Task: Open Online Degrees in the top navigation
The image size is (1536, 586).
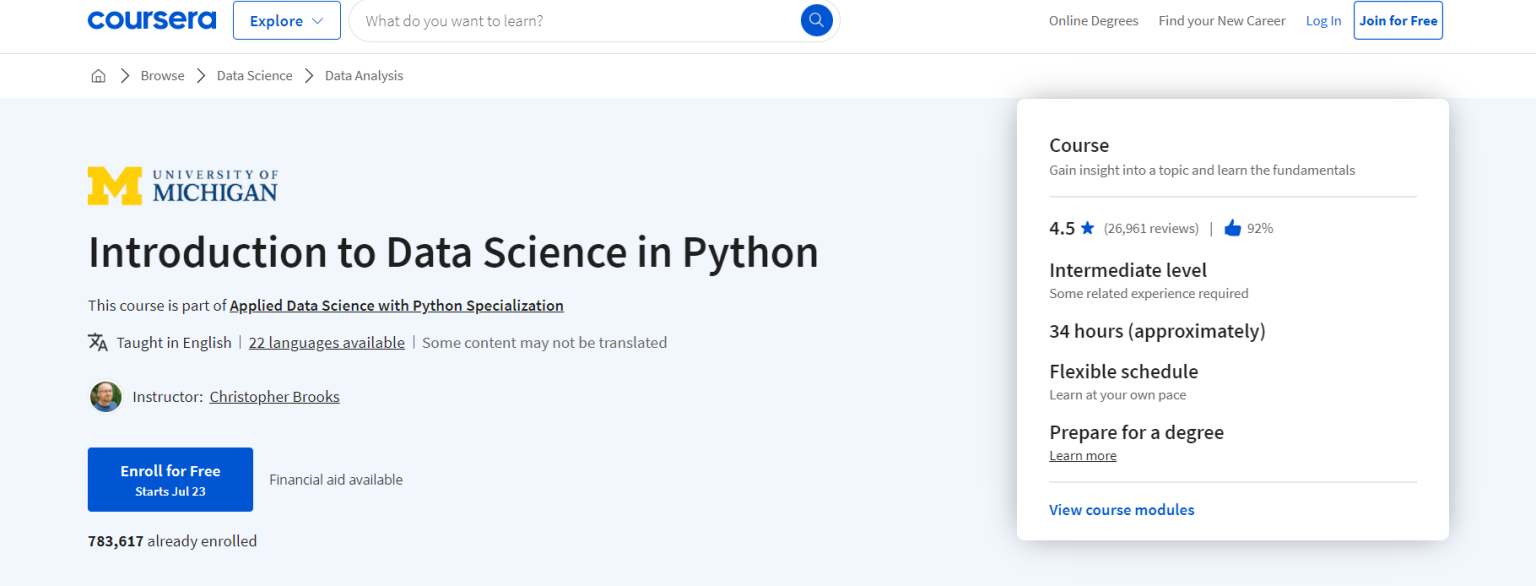Action: [x=1093, y=21]
